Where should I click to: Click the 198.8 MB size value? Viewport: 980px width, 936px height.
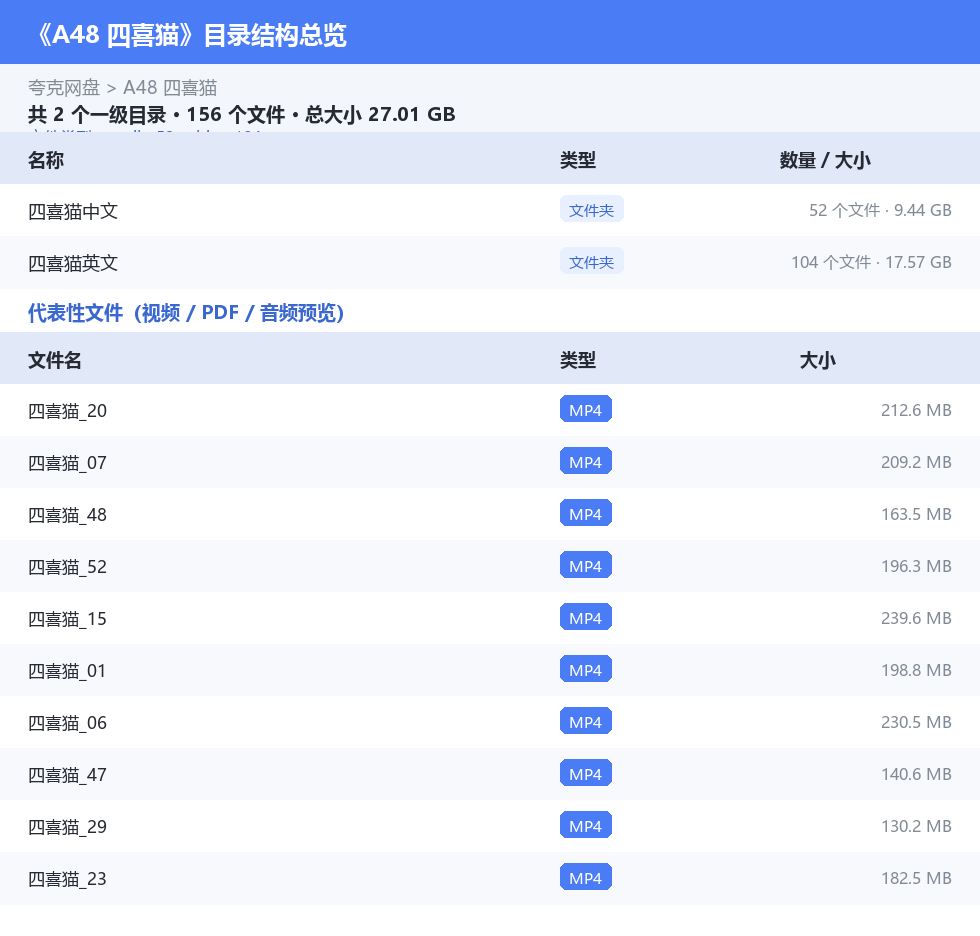[916, 670]
